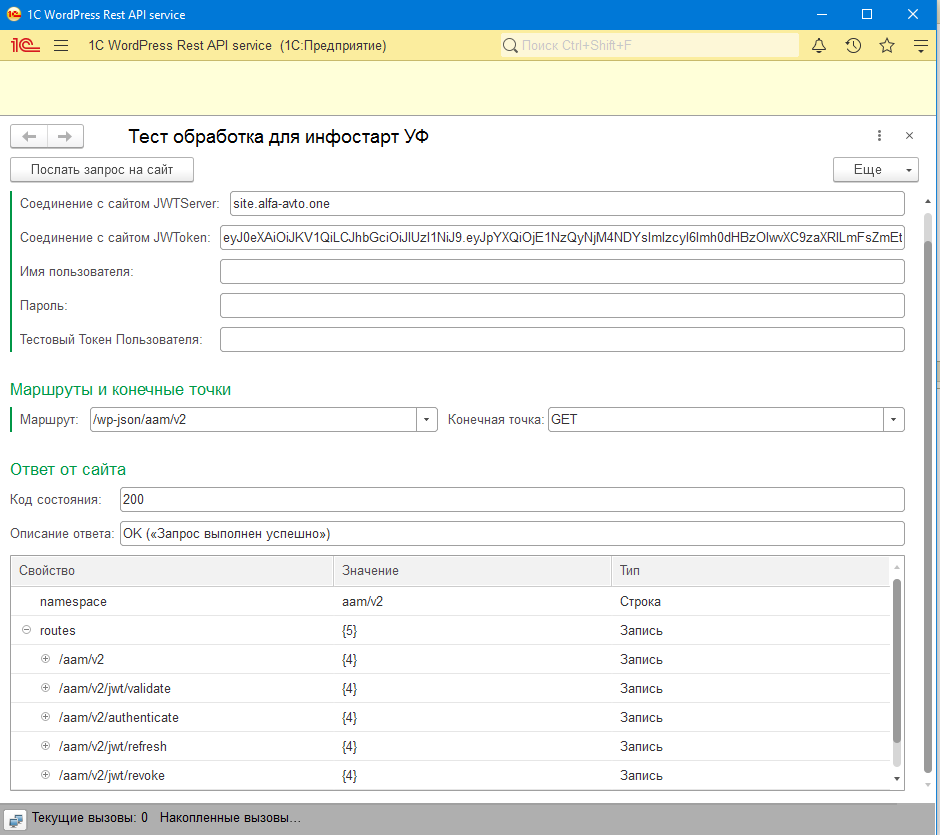
Task: Open the history clock icon
Action: (x=853, y=46)
